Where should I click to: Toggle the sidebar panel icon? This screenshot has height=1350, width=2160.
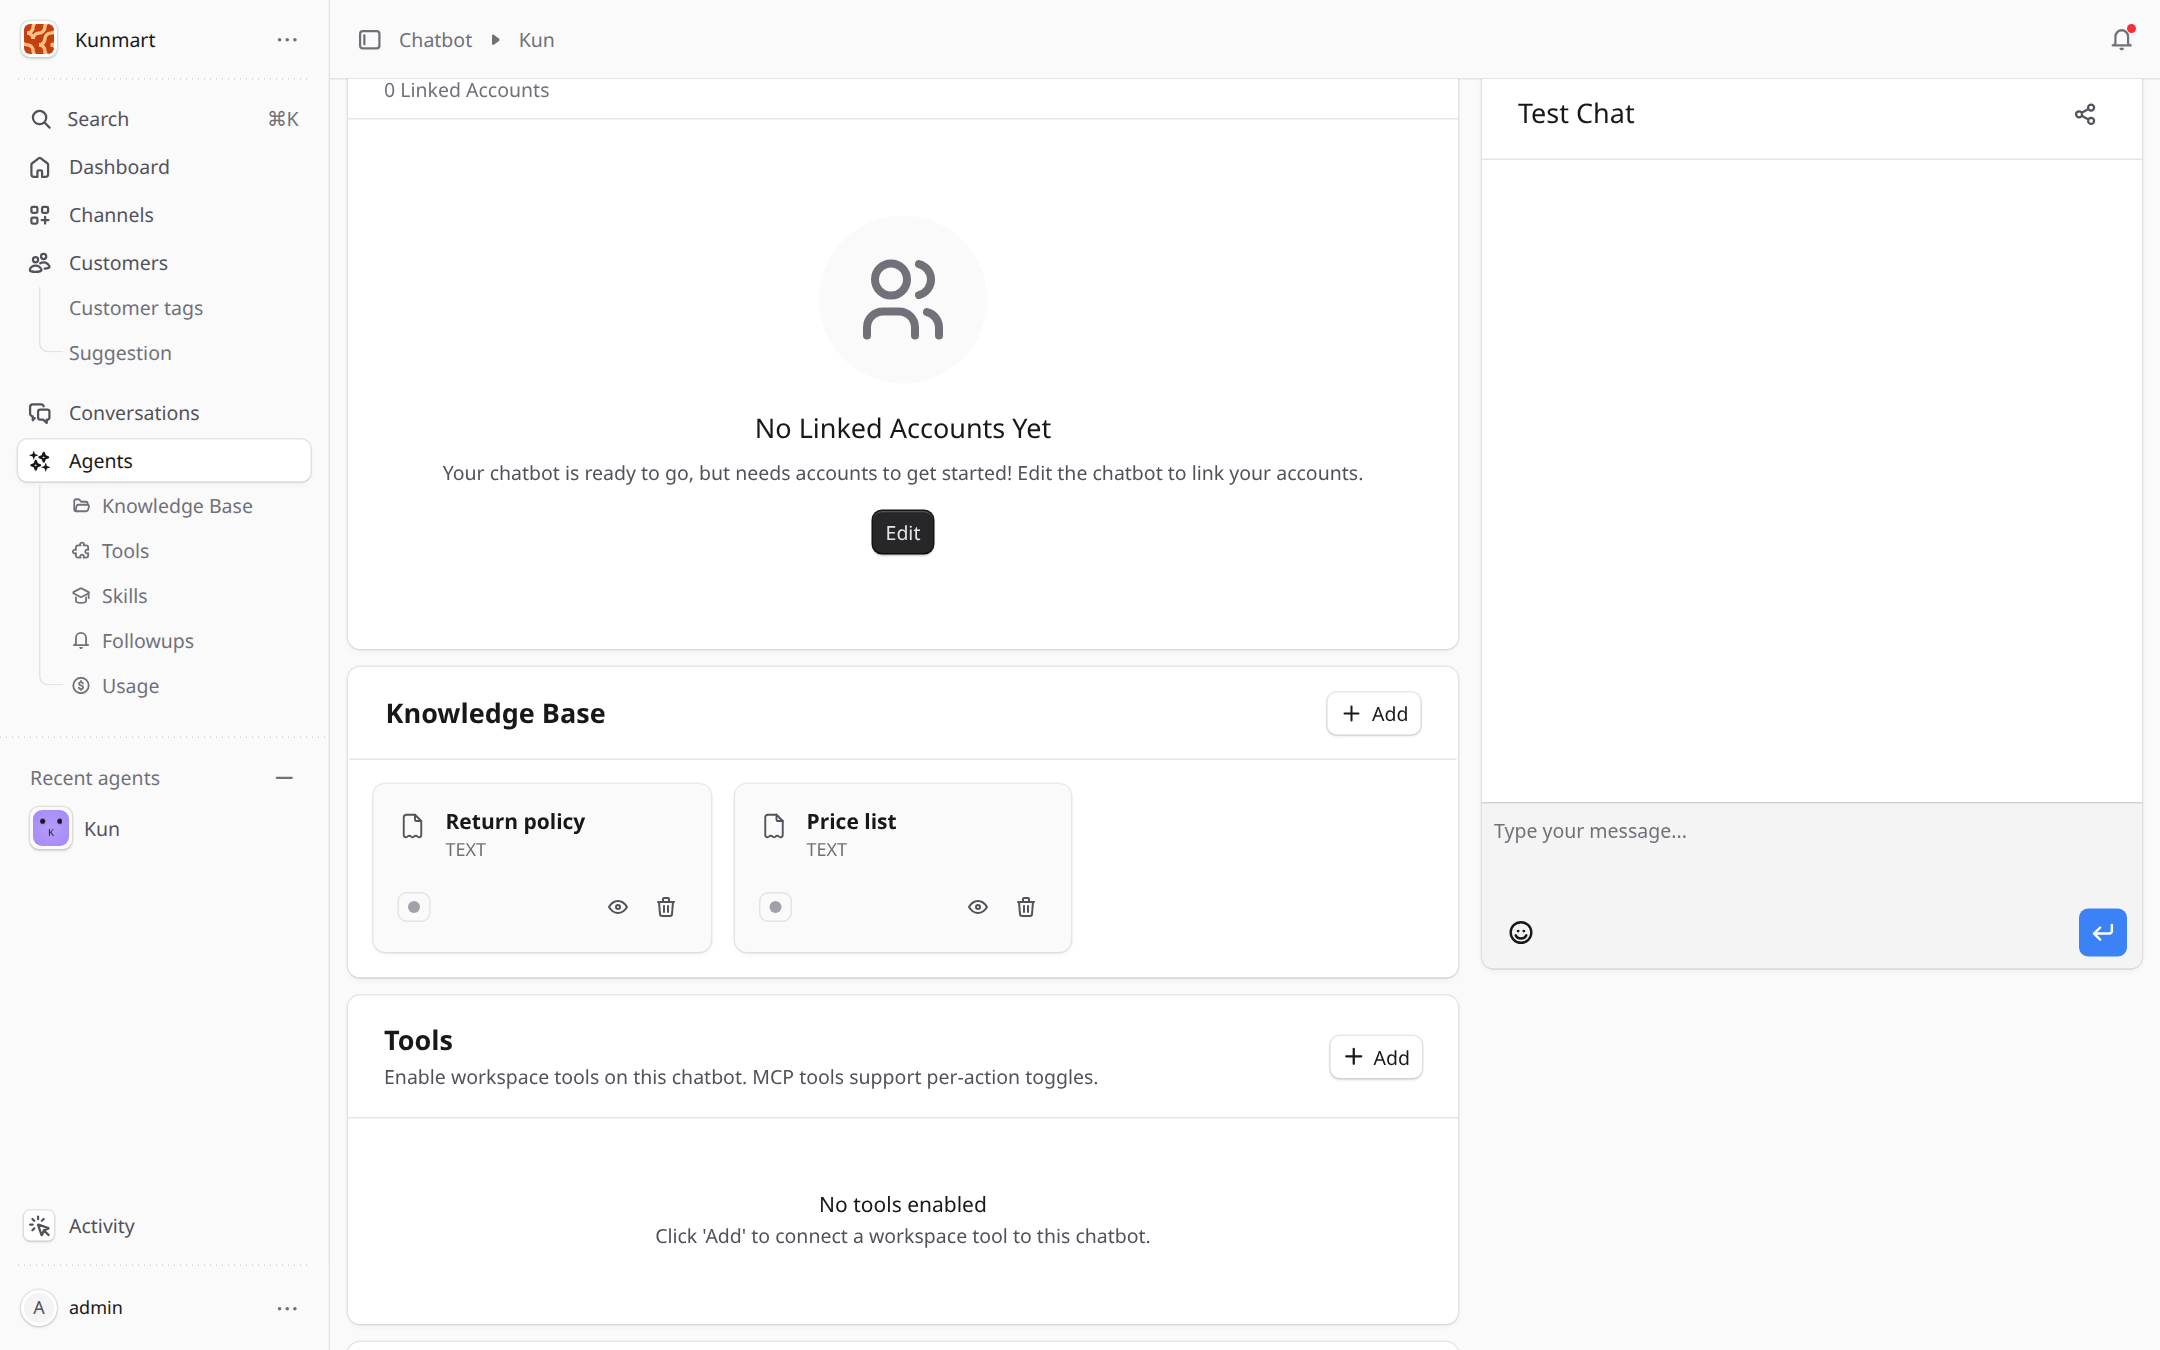coord(370,40)
